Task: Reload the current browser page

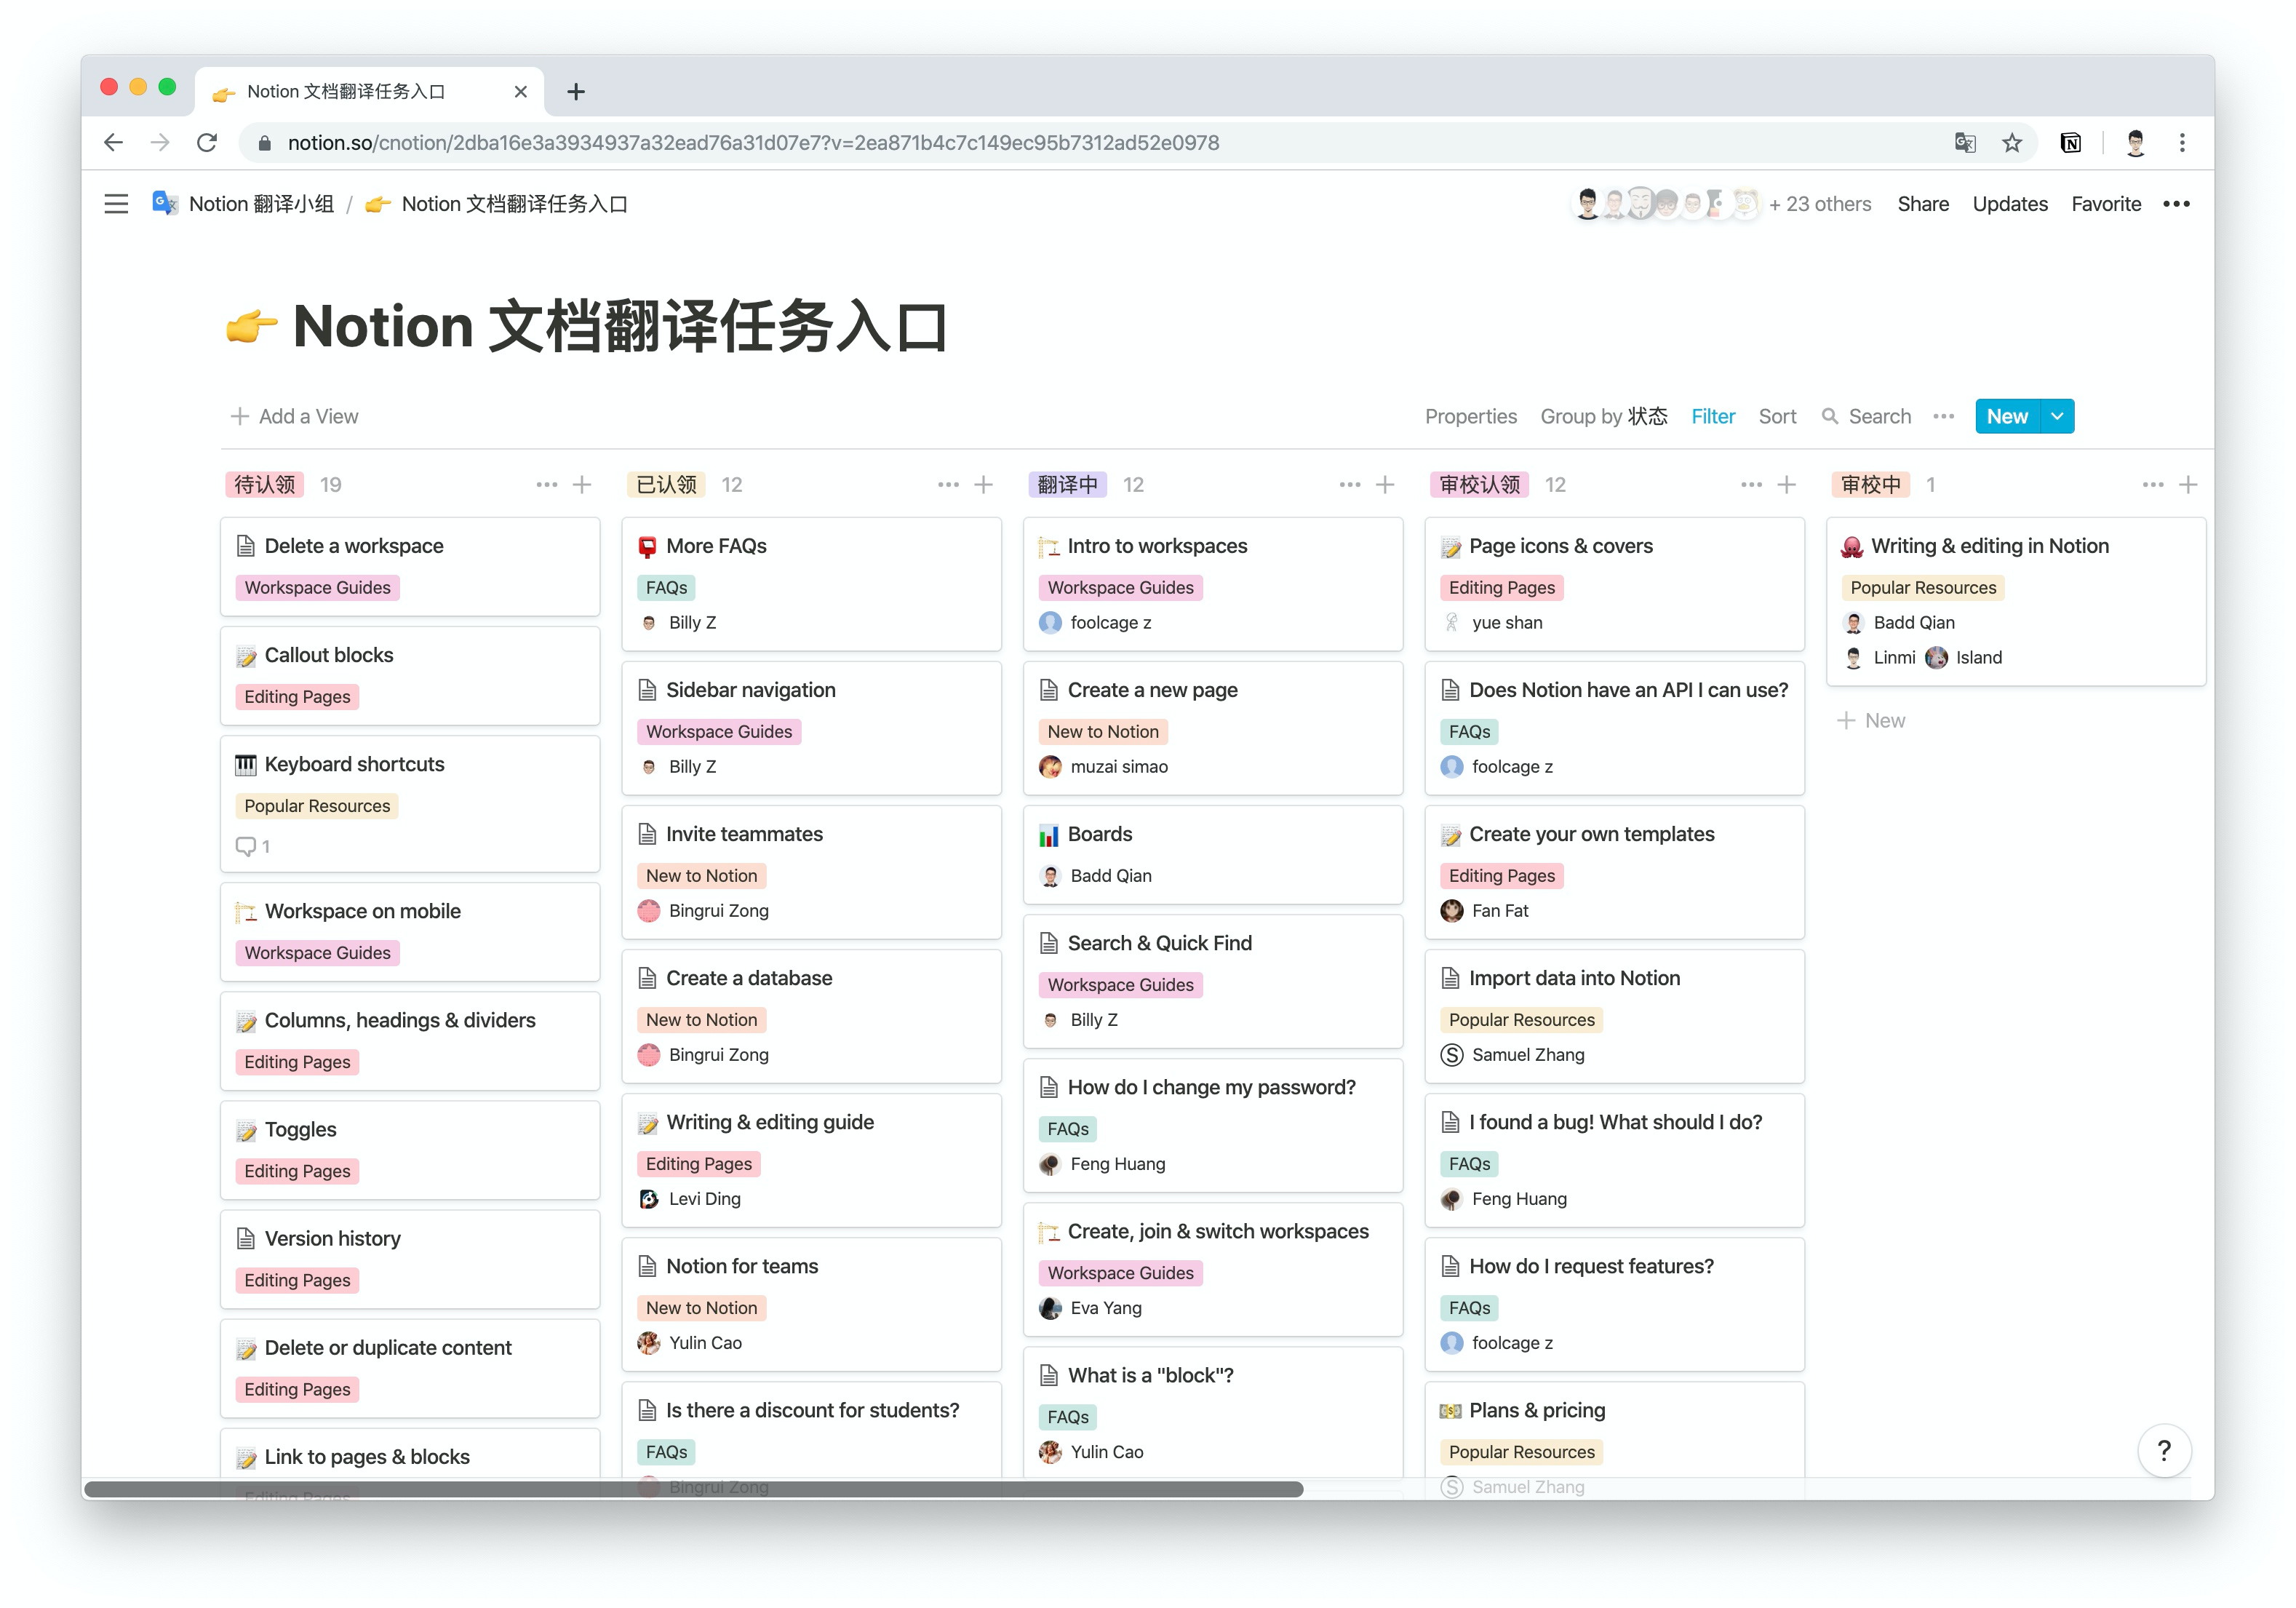Action: (x=207, y=143)
